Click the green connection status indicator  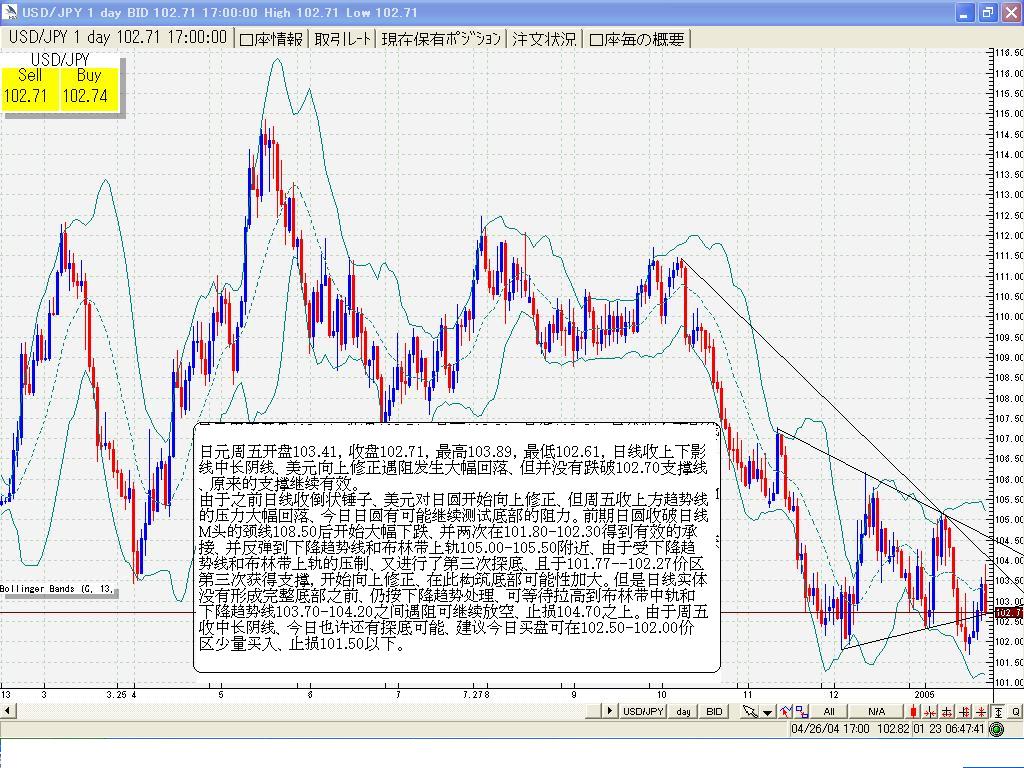997,729
